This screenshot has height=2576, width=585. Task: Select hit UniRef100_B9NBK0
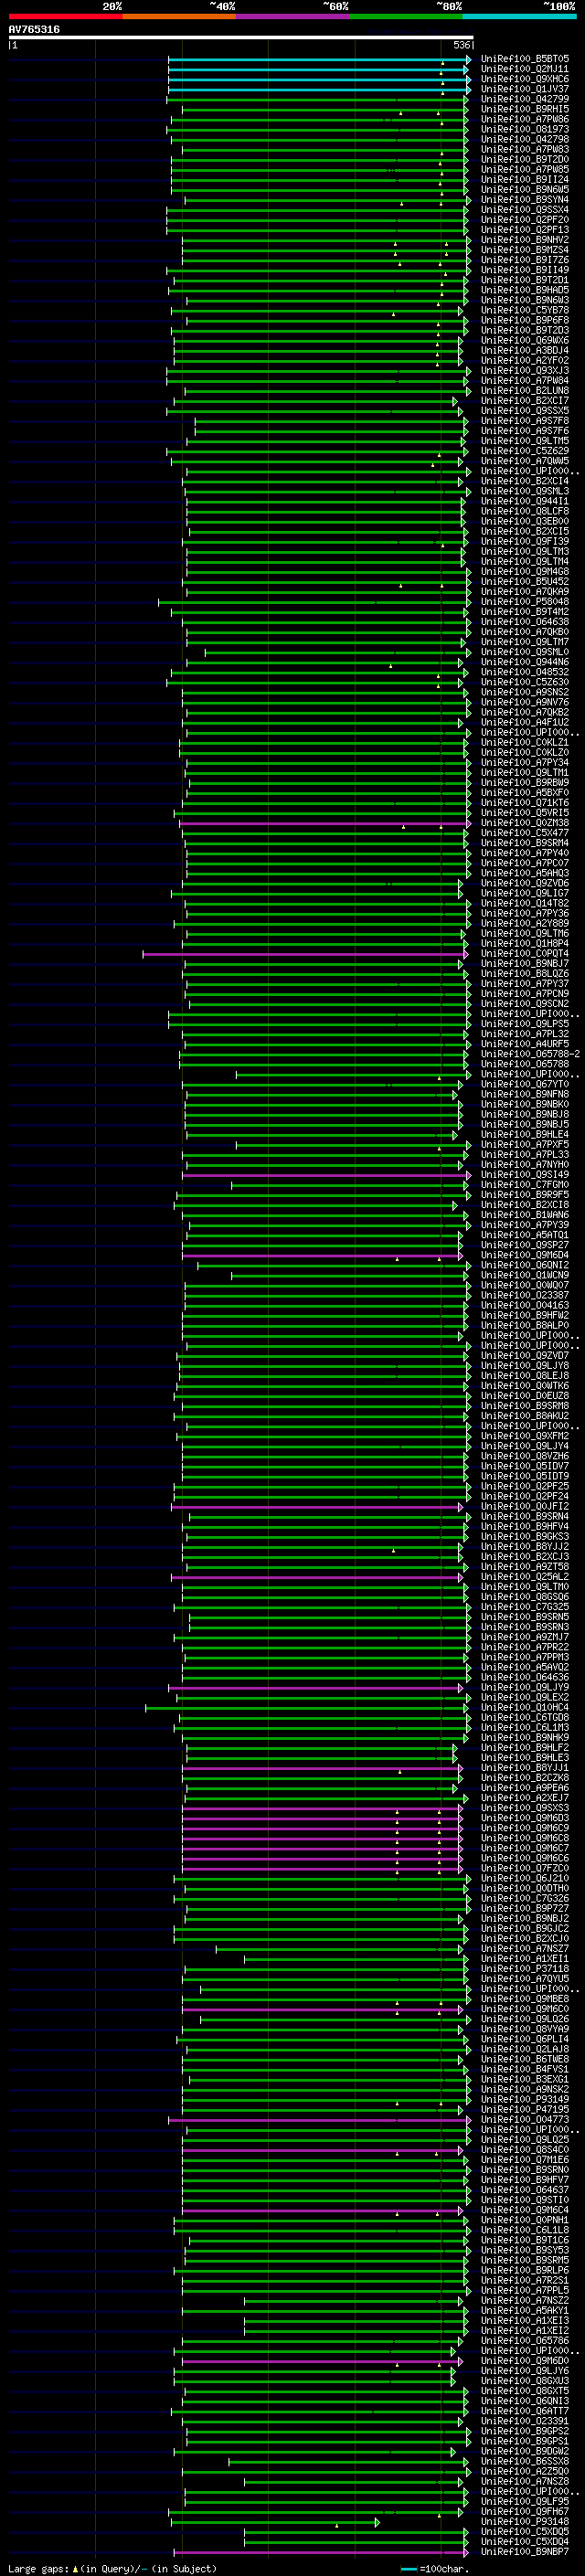[x=525, y=1104]
